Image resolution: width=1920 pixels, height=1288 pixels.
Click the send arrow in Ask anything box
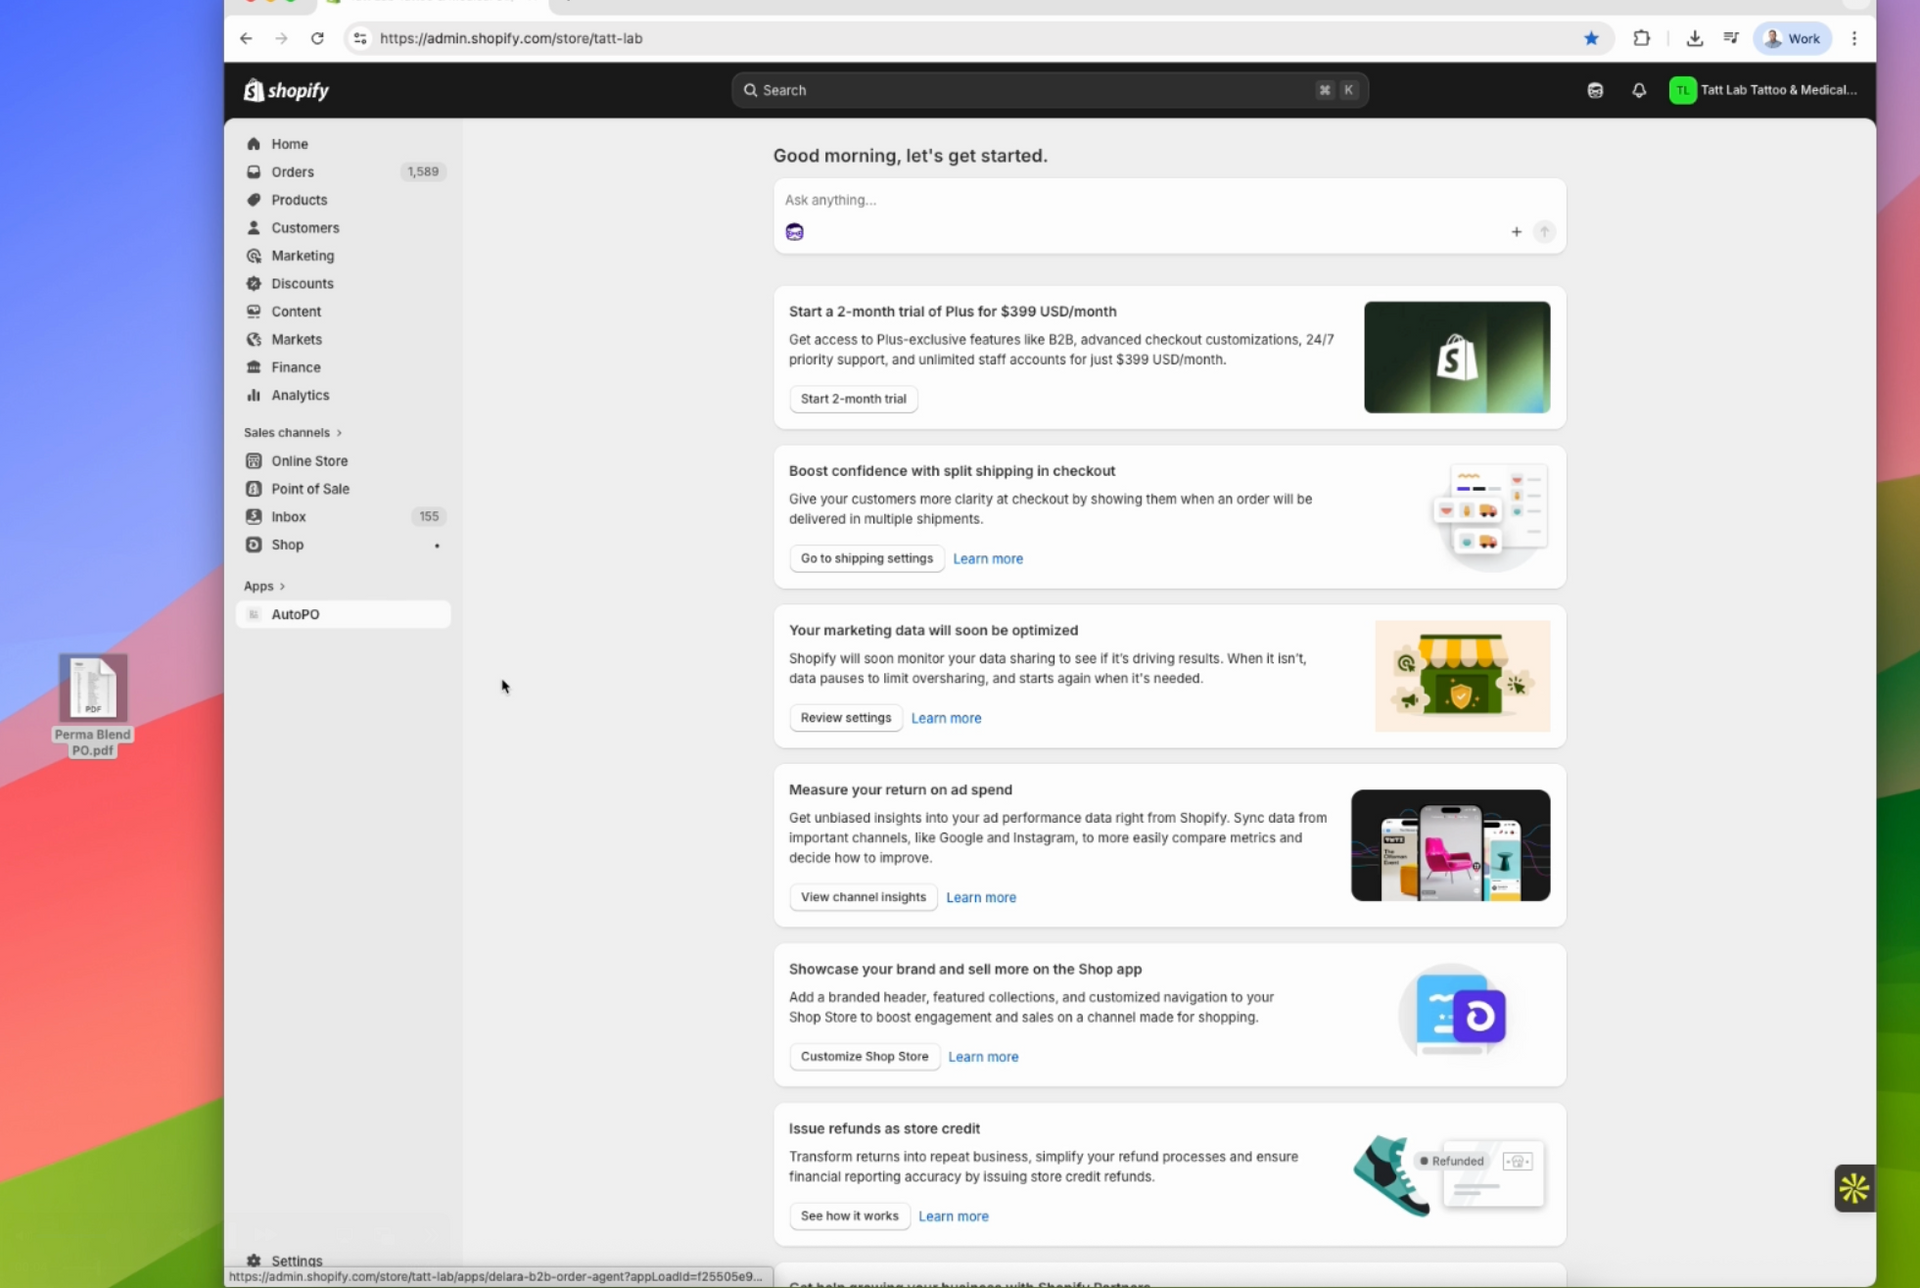pos(1544,232)
